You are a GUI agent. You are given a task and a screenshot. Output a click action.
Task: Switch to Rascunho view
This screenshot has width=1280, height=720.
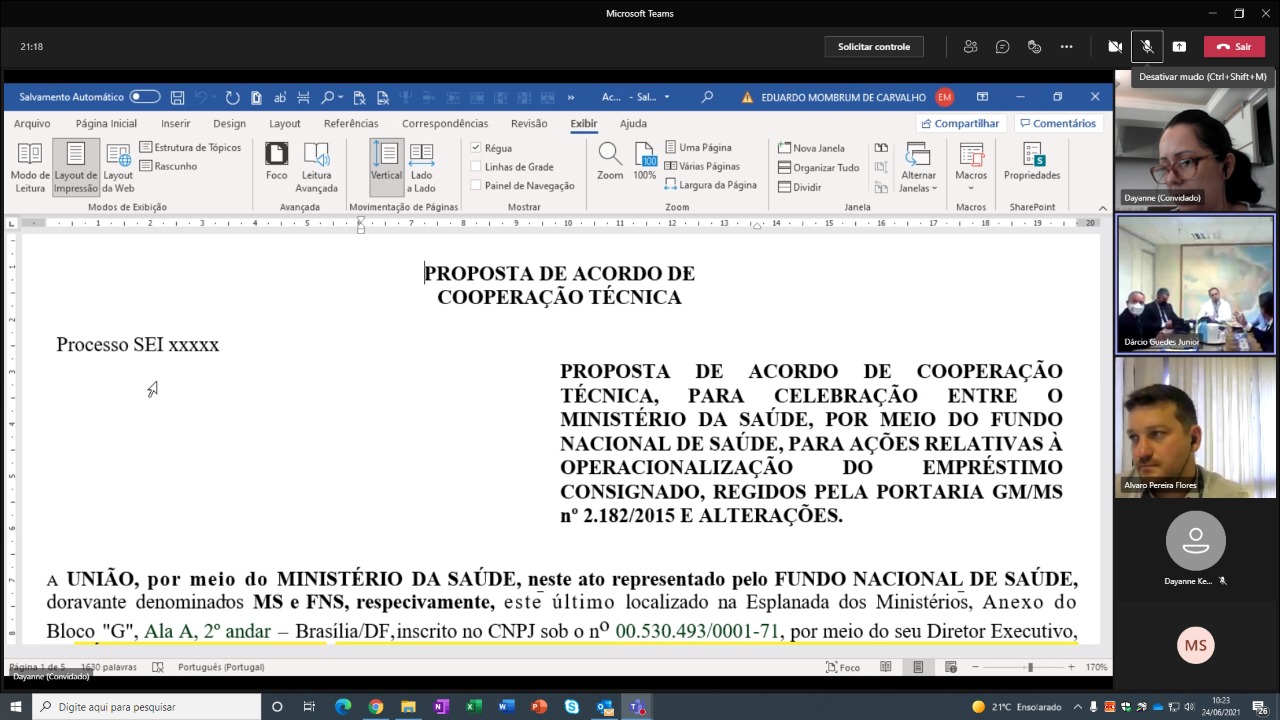coord(168,166)
